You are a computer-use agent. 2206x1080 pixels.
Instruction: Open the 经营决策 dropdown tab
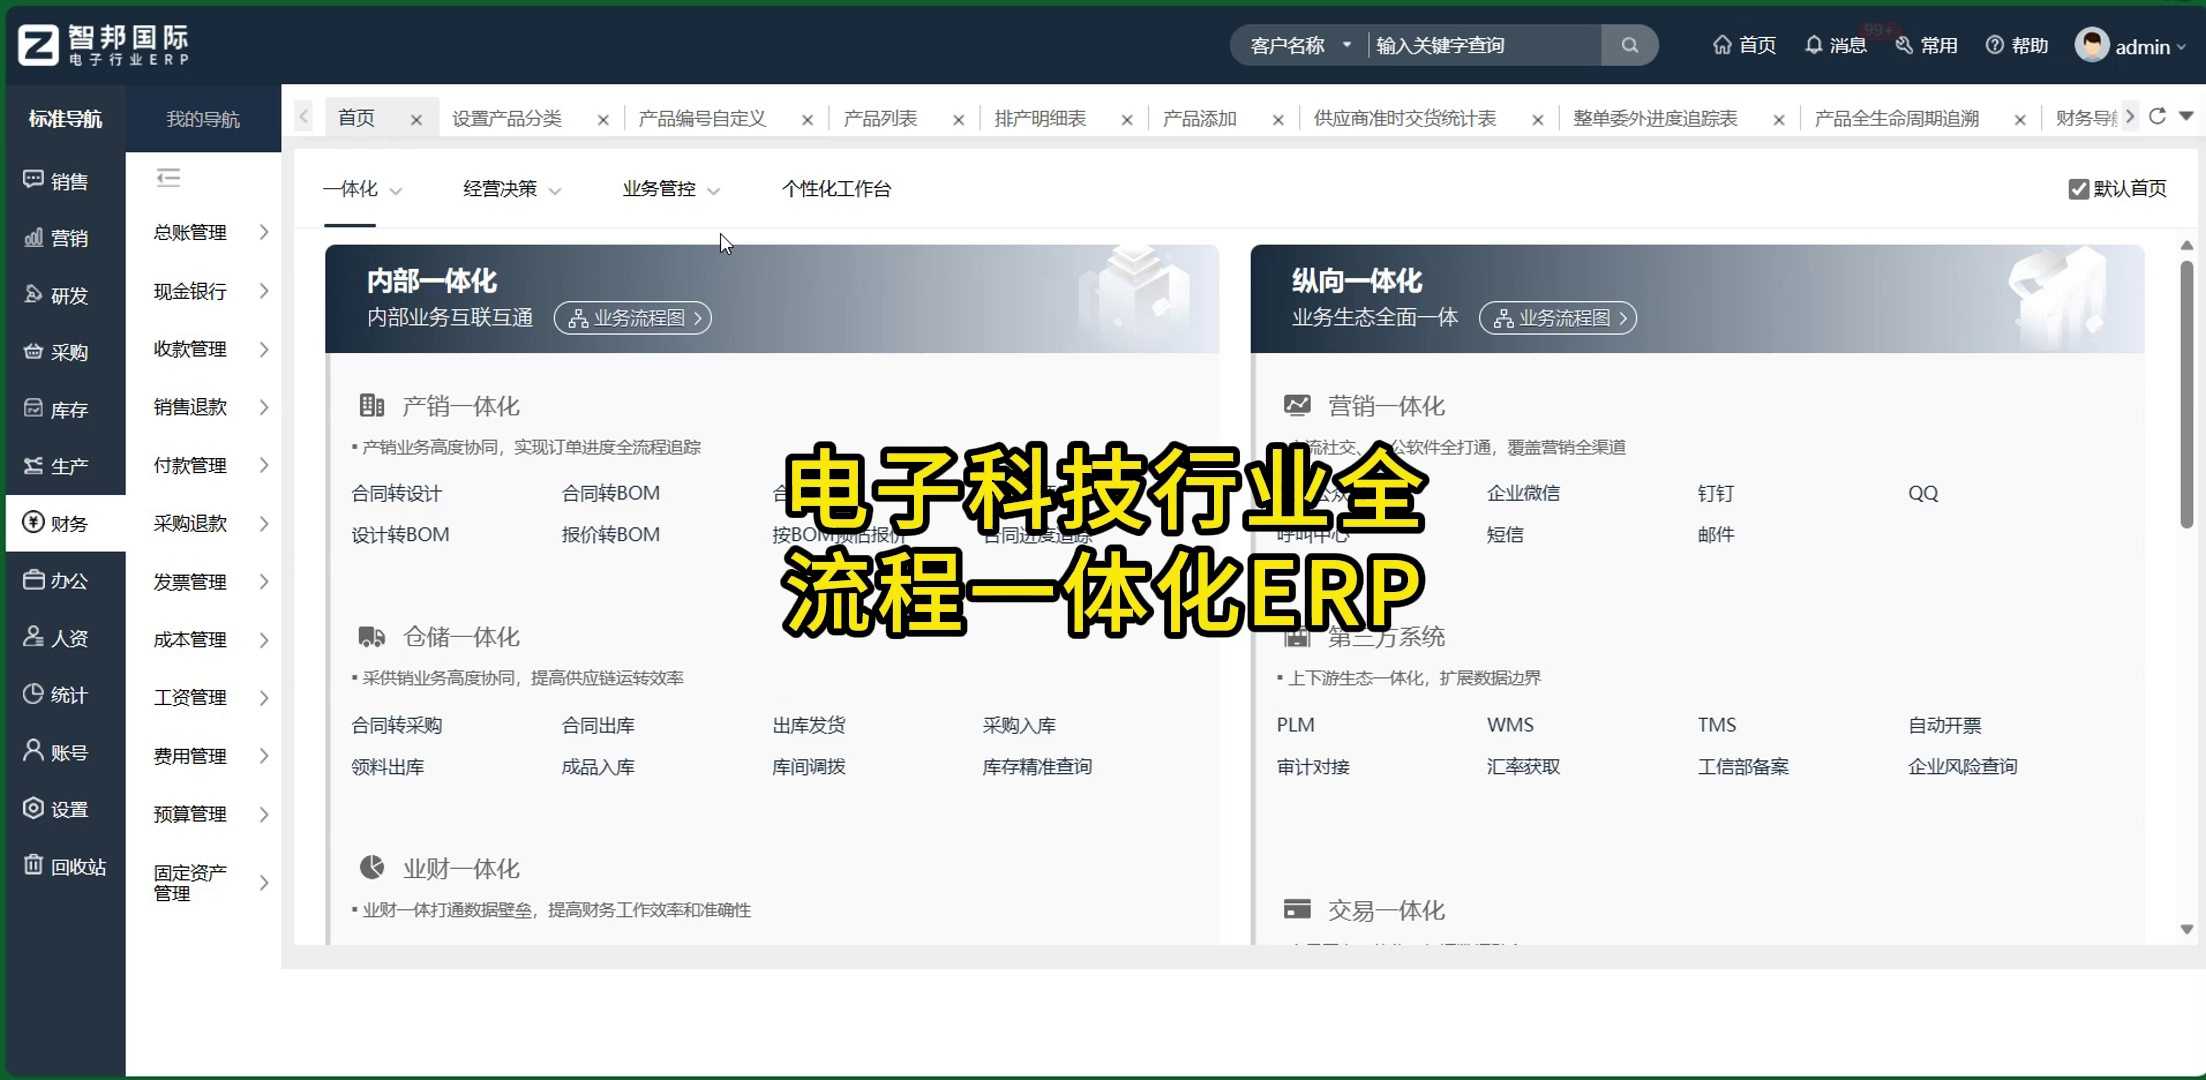tap(511, 189)
